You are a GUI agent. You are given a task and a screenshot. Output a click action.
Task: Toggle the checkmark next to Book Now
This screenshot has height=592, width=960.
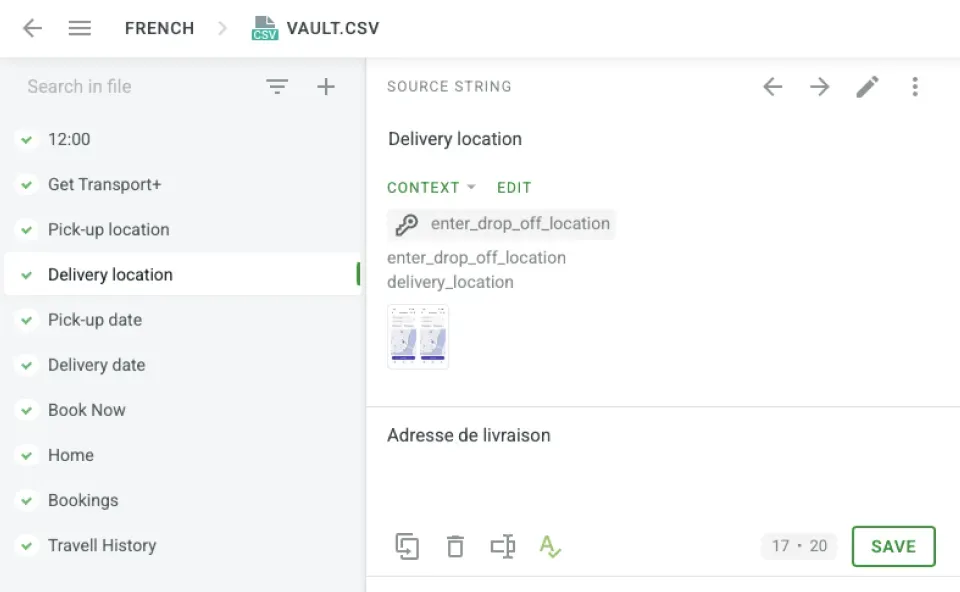[x=27, y=410]
